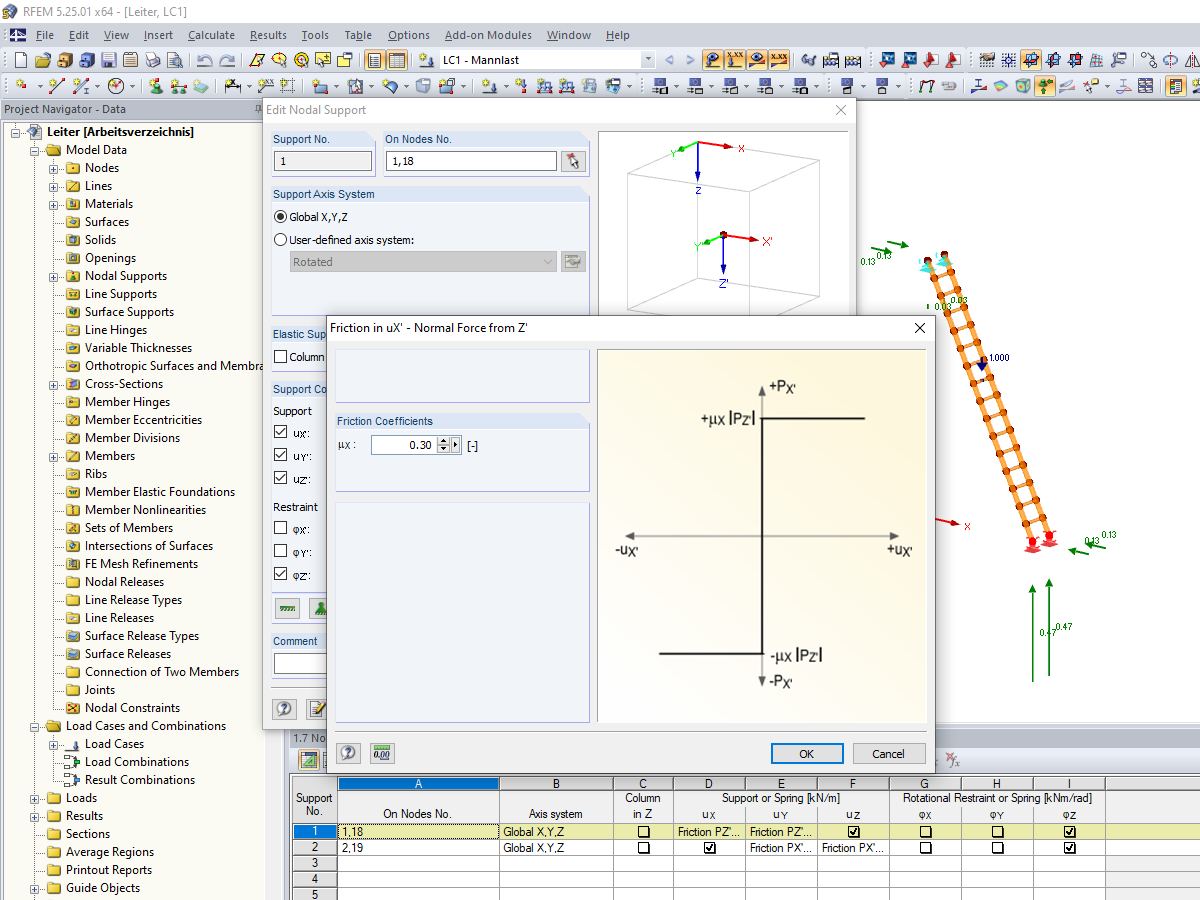Select Member Hinges in the navigator
The width and height of the screenshot is (1200, 900).
tap(127, 402)
